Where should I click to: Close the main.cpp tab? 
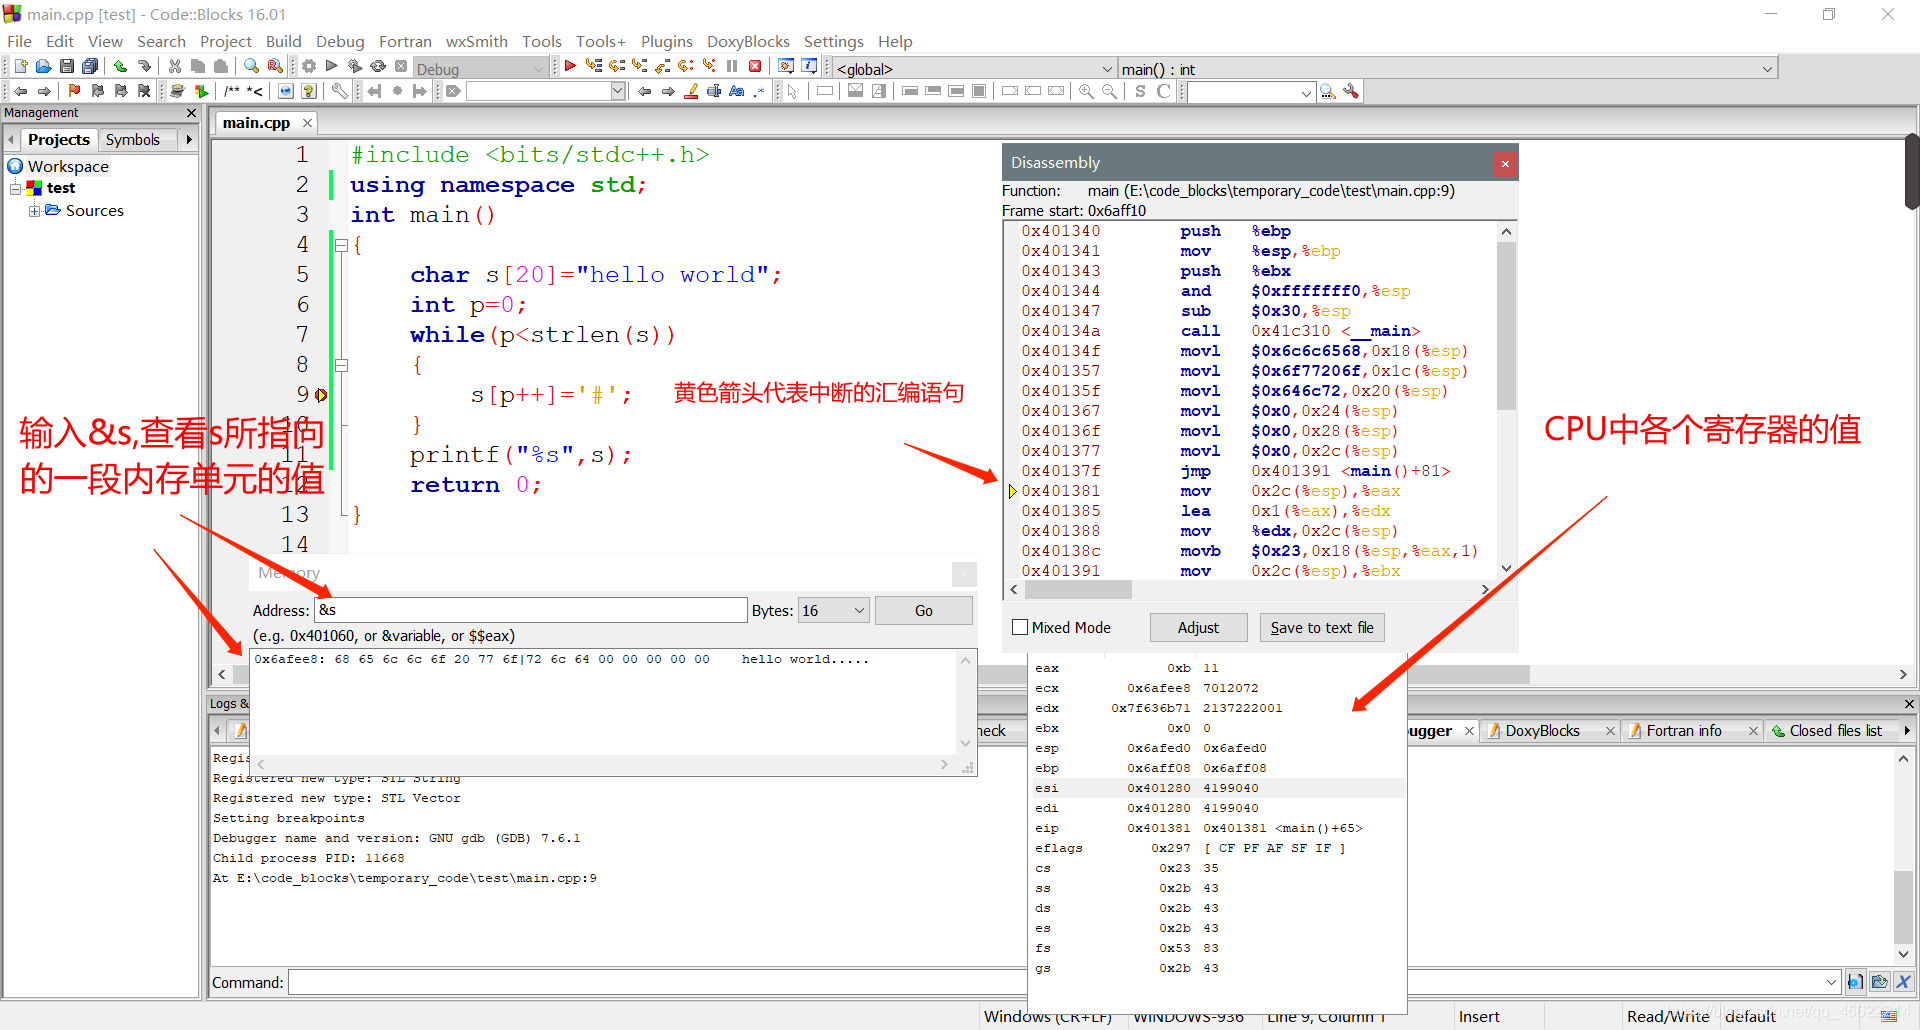[x=307, y=123]
